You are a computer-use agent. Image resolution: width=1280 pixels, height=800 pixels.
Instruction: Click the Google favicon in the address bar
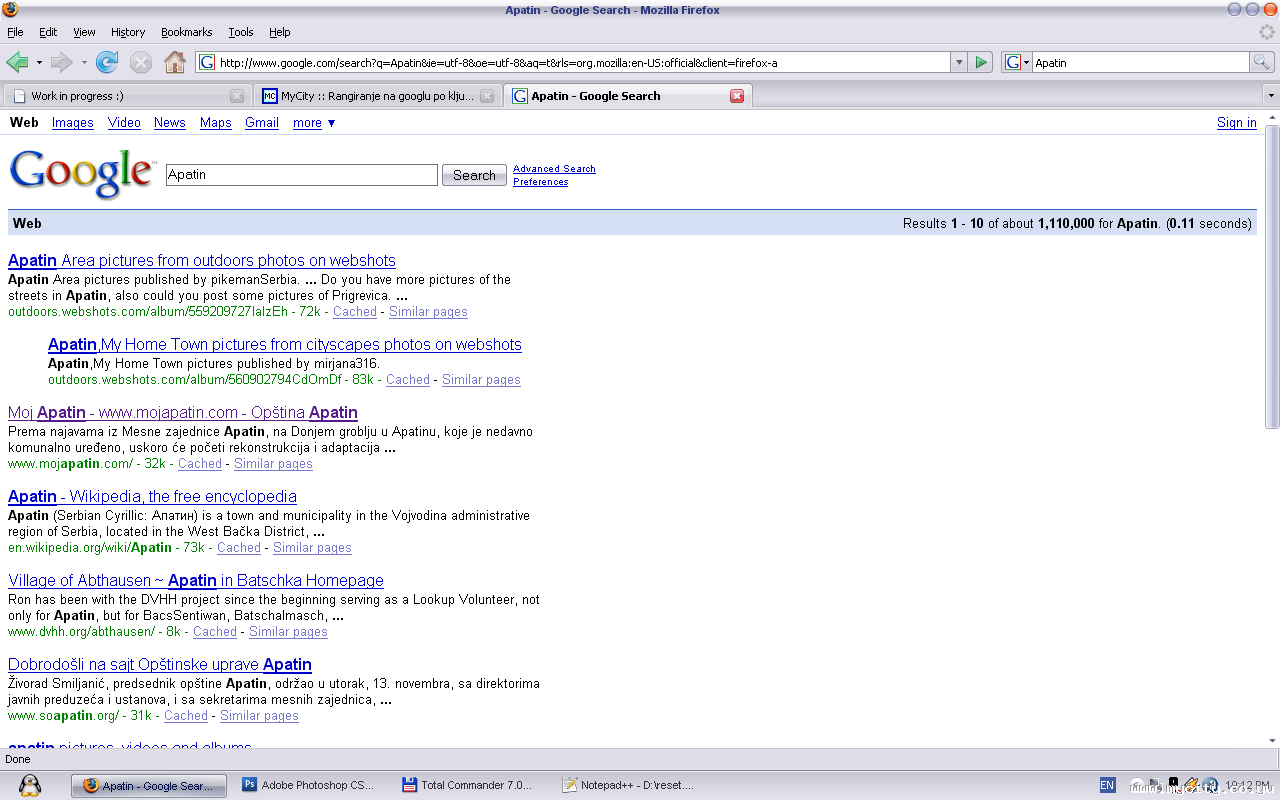point(207,62)
